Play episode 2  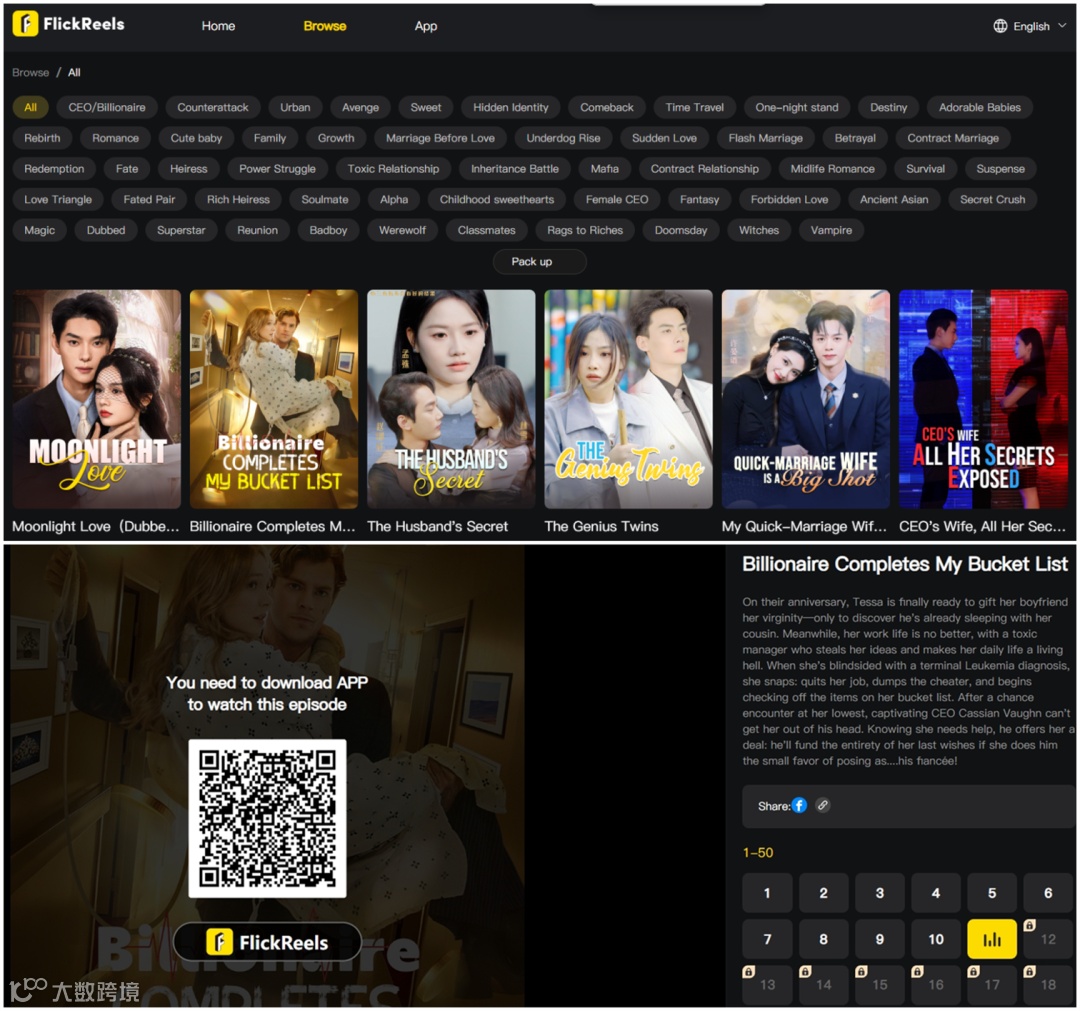click(x=823, y=893)
